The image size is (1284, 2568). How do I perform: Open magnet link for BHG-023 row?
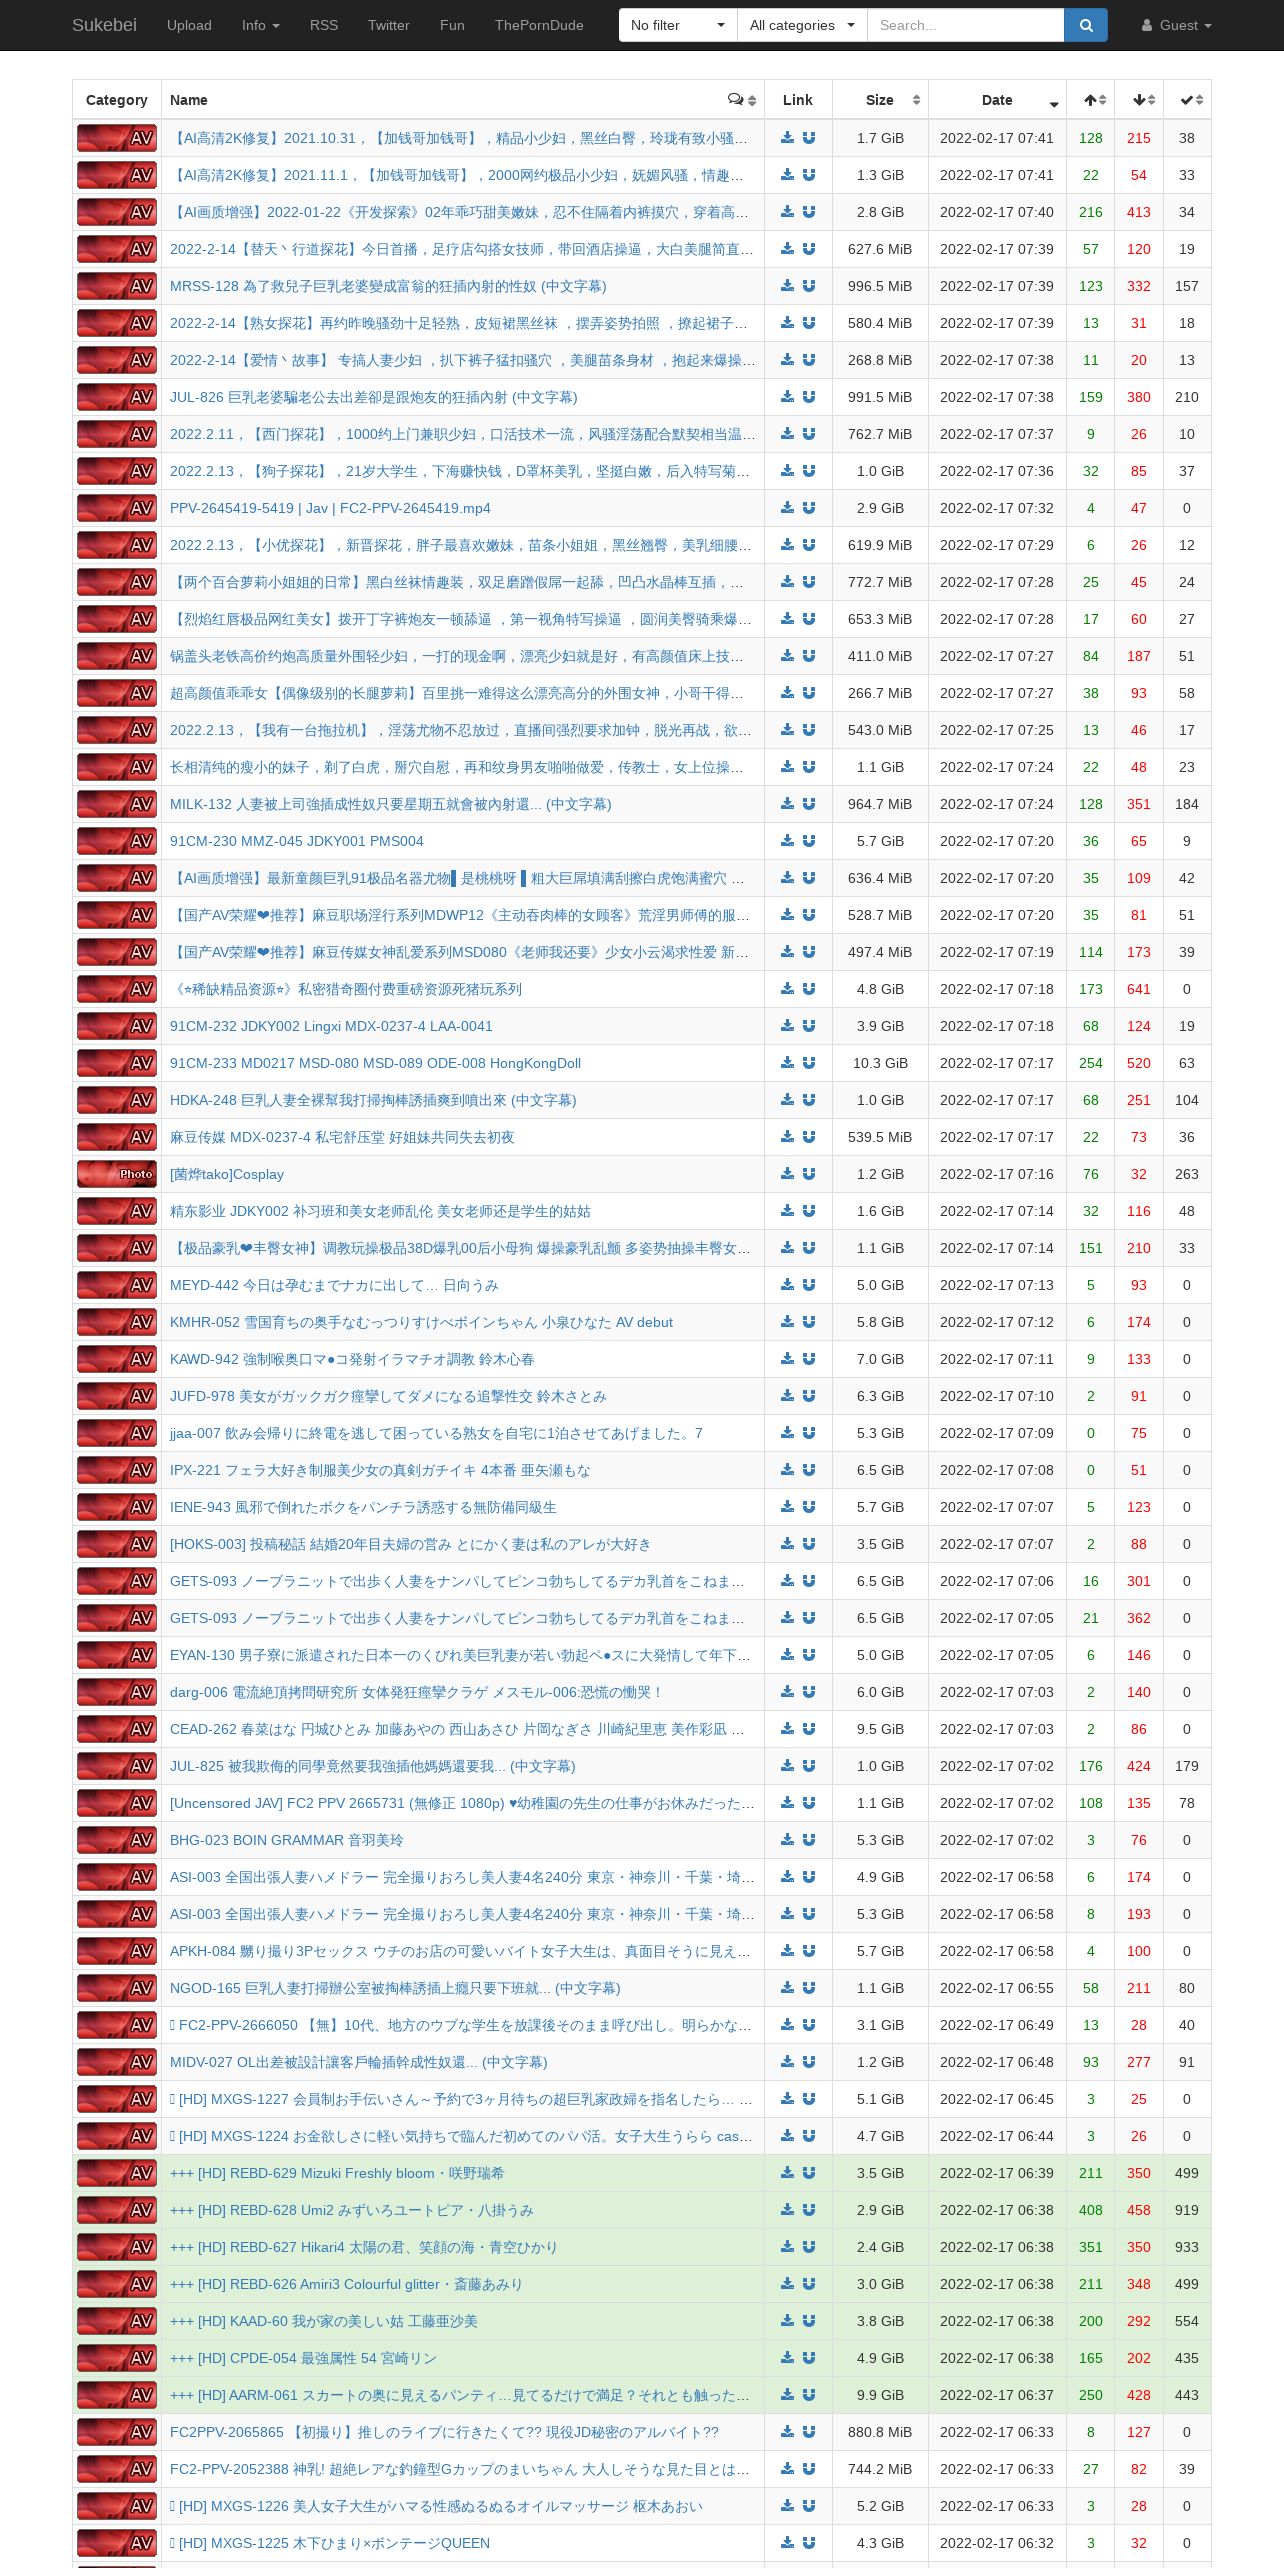click(809, 1840)
